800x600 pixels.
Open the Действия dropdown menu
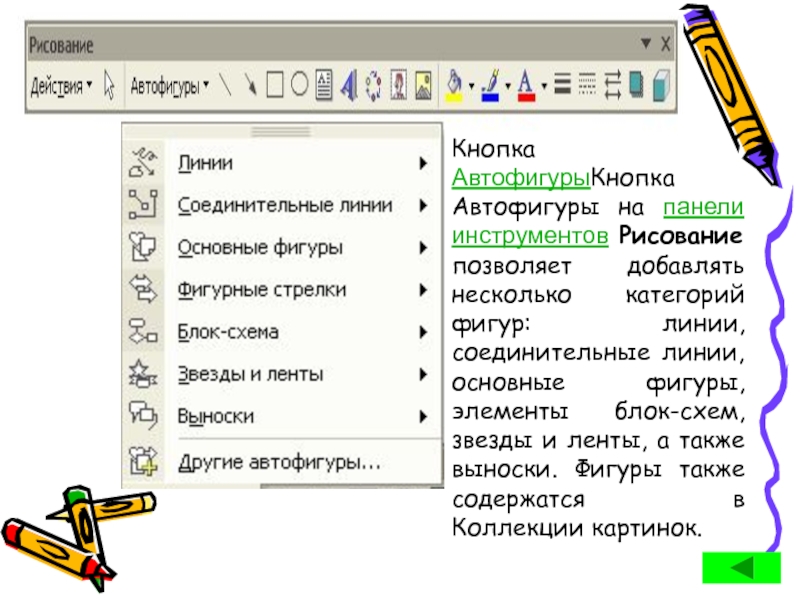pos(61,85)
